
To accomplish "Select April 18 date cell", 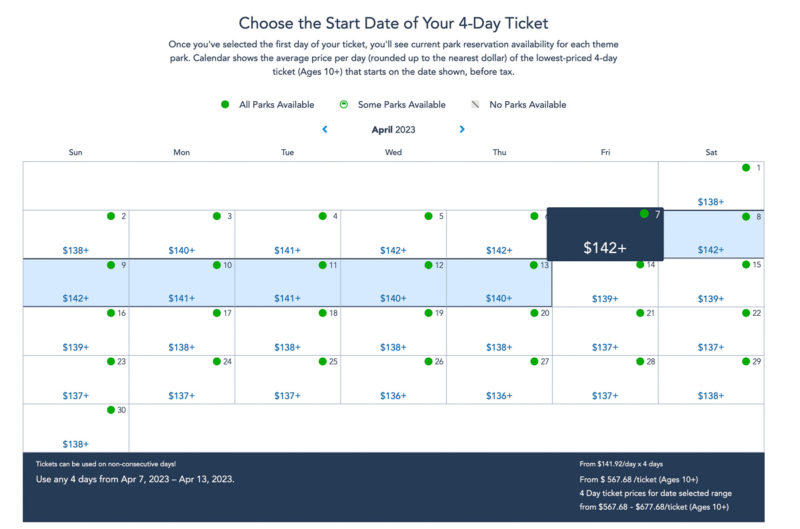I will (288, 331).
